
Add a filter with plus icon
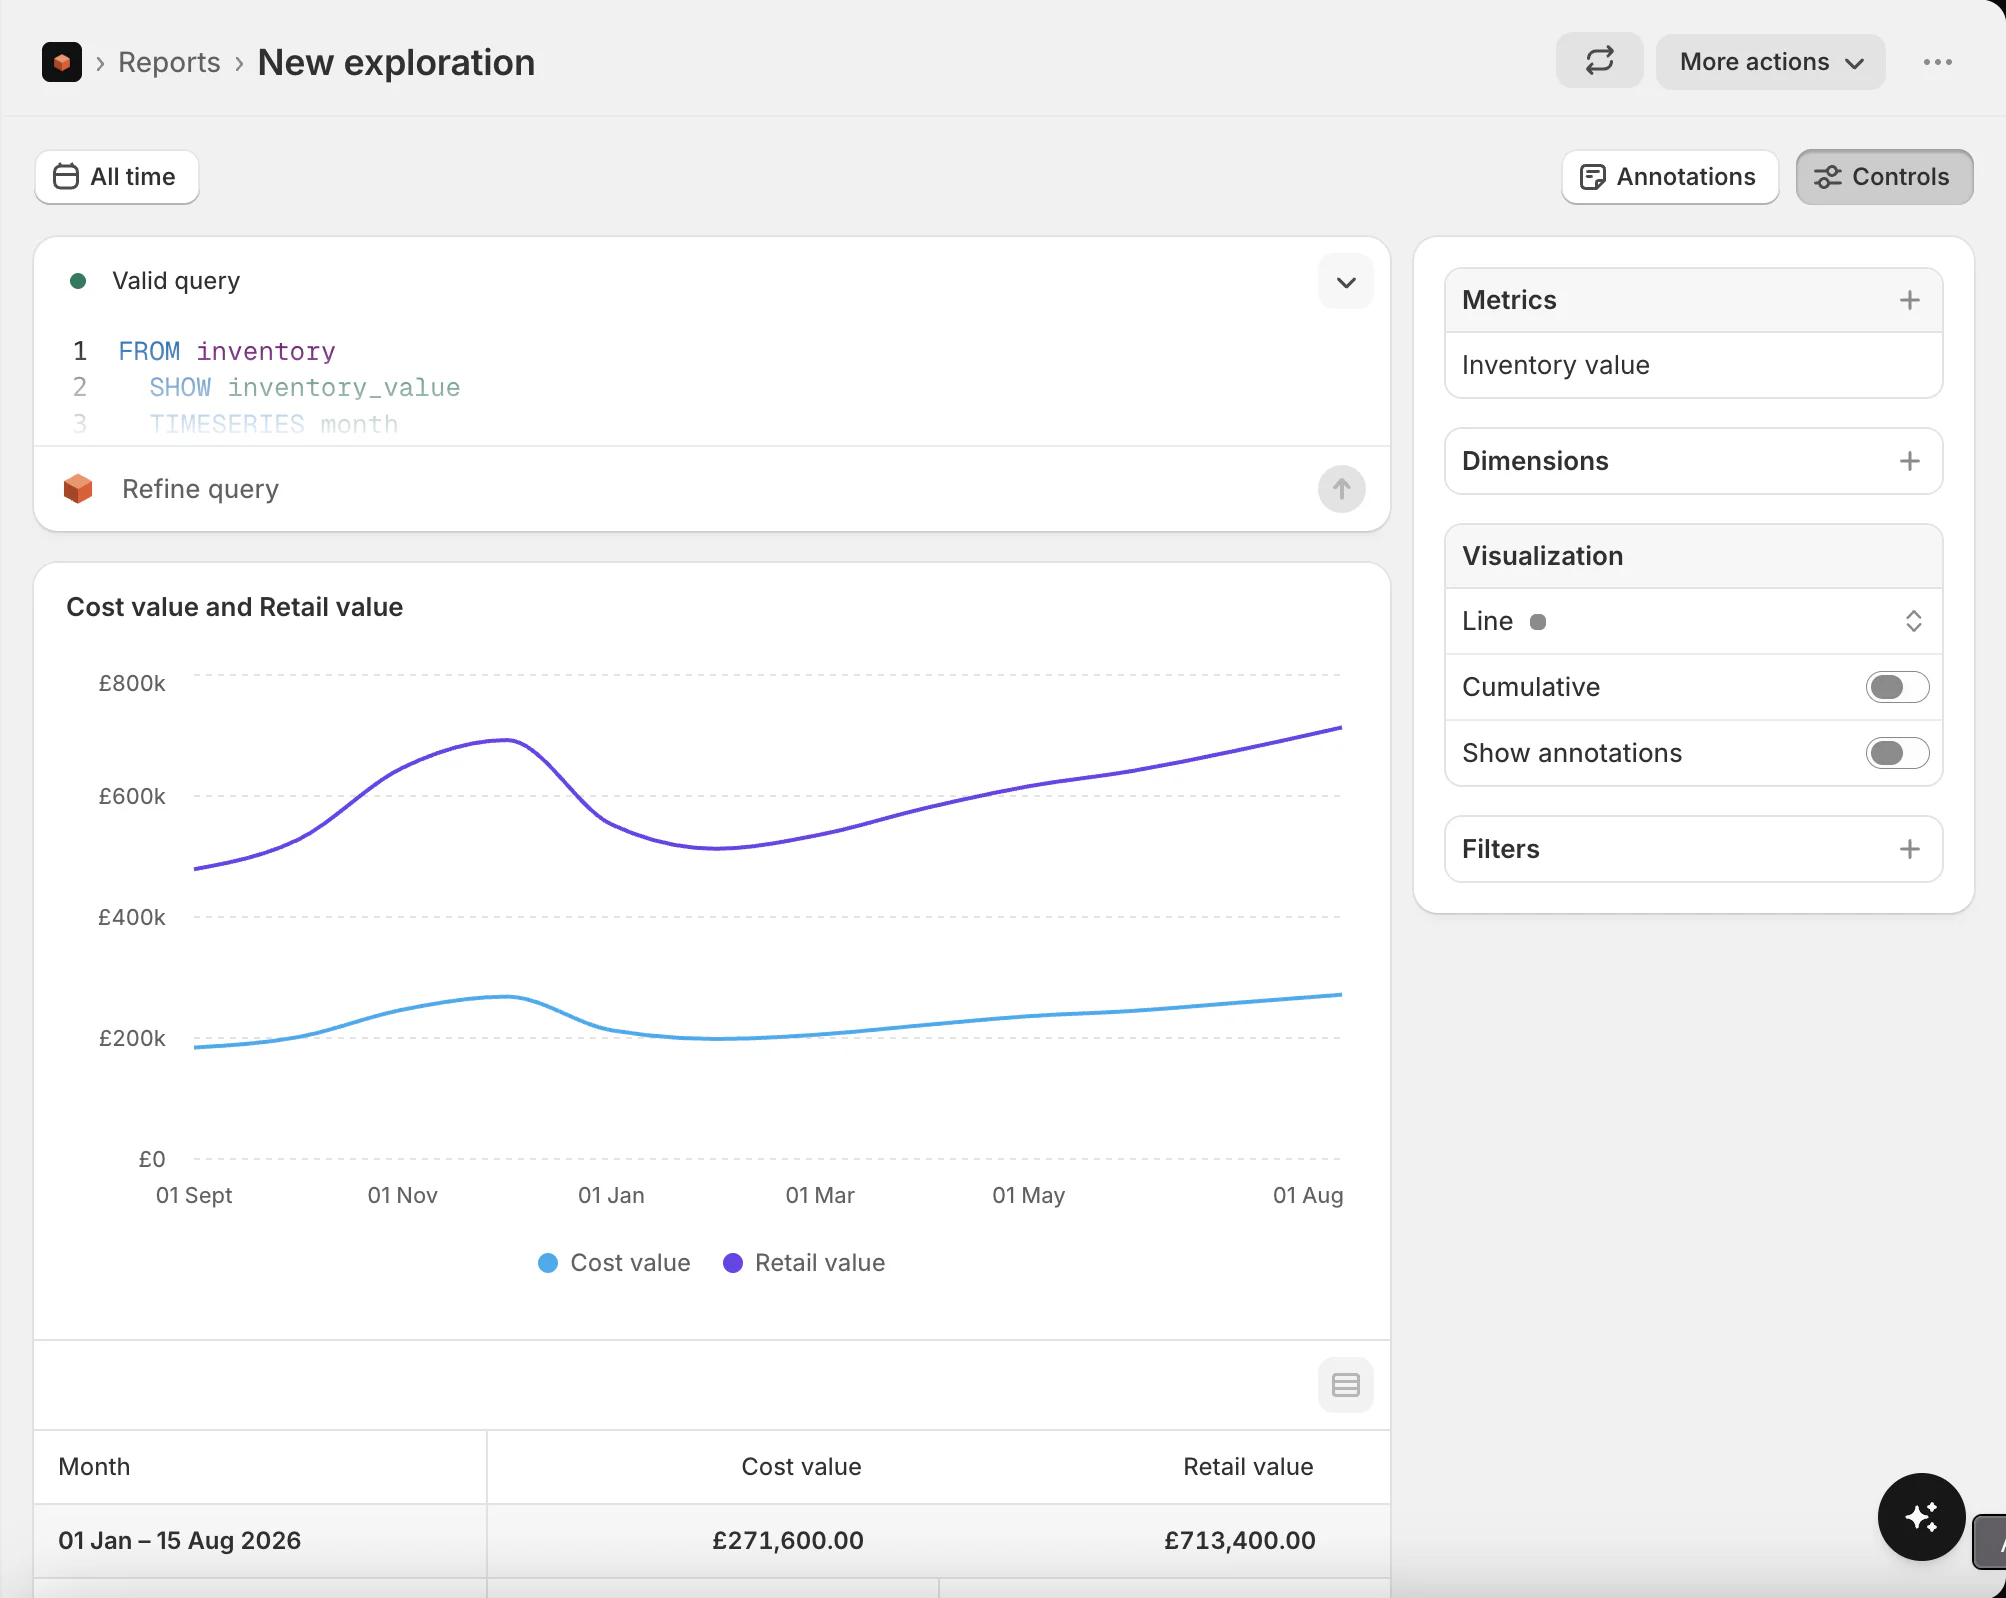click(1909, 849)
